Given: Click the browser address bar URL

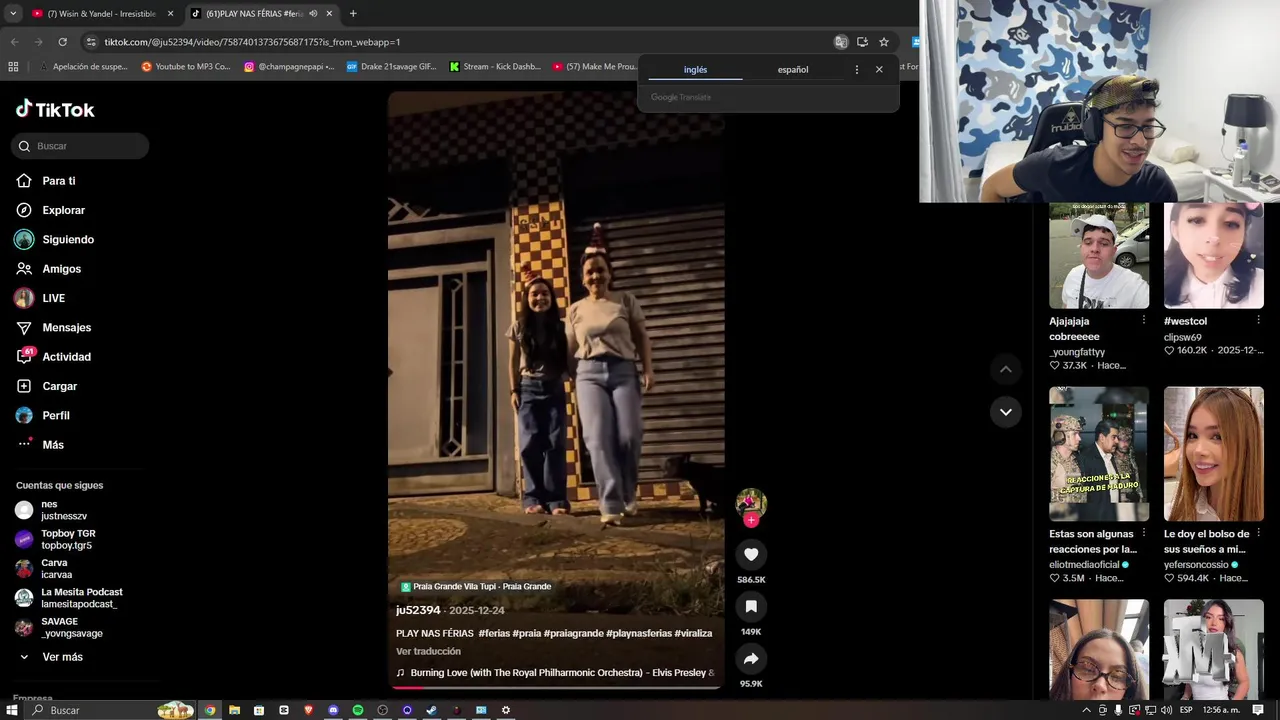Looking at the screenshot, I should pos(252,42).
